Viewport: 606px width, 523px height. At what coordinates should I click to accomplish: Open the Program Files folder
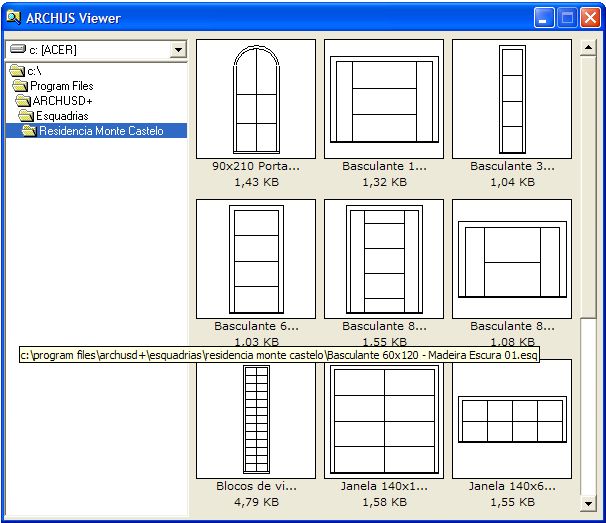point(62,86)
